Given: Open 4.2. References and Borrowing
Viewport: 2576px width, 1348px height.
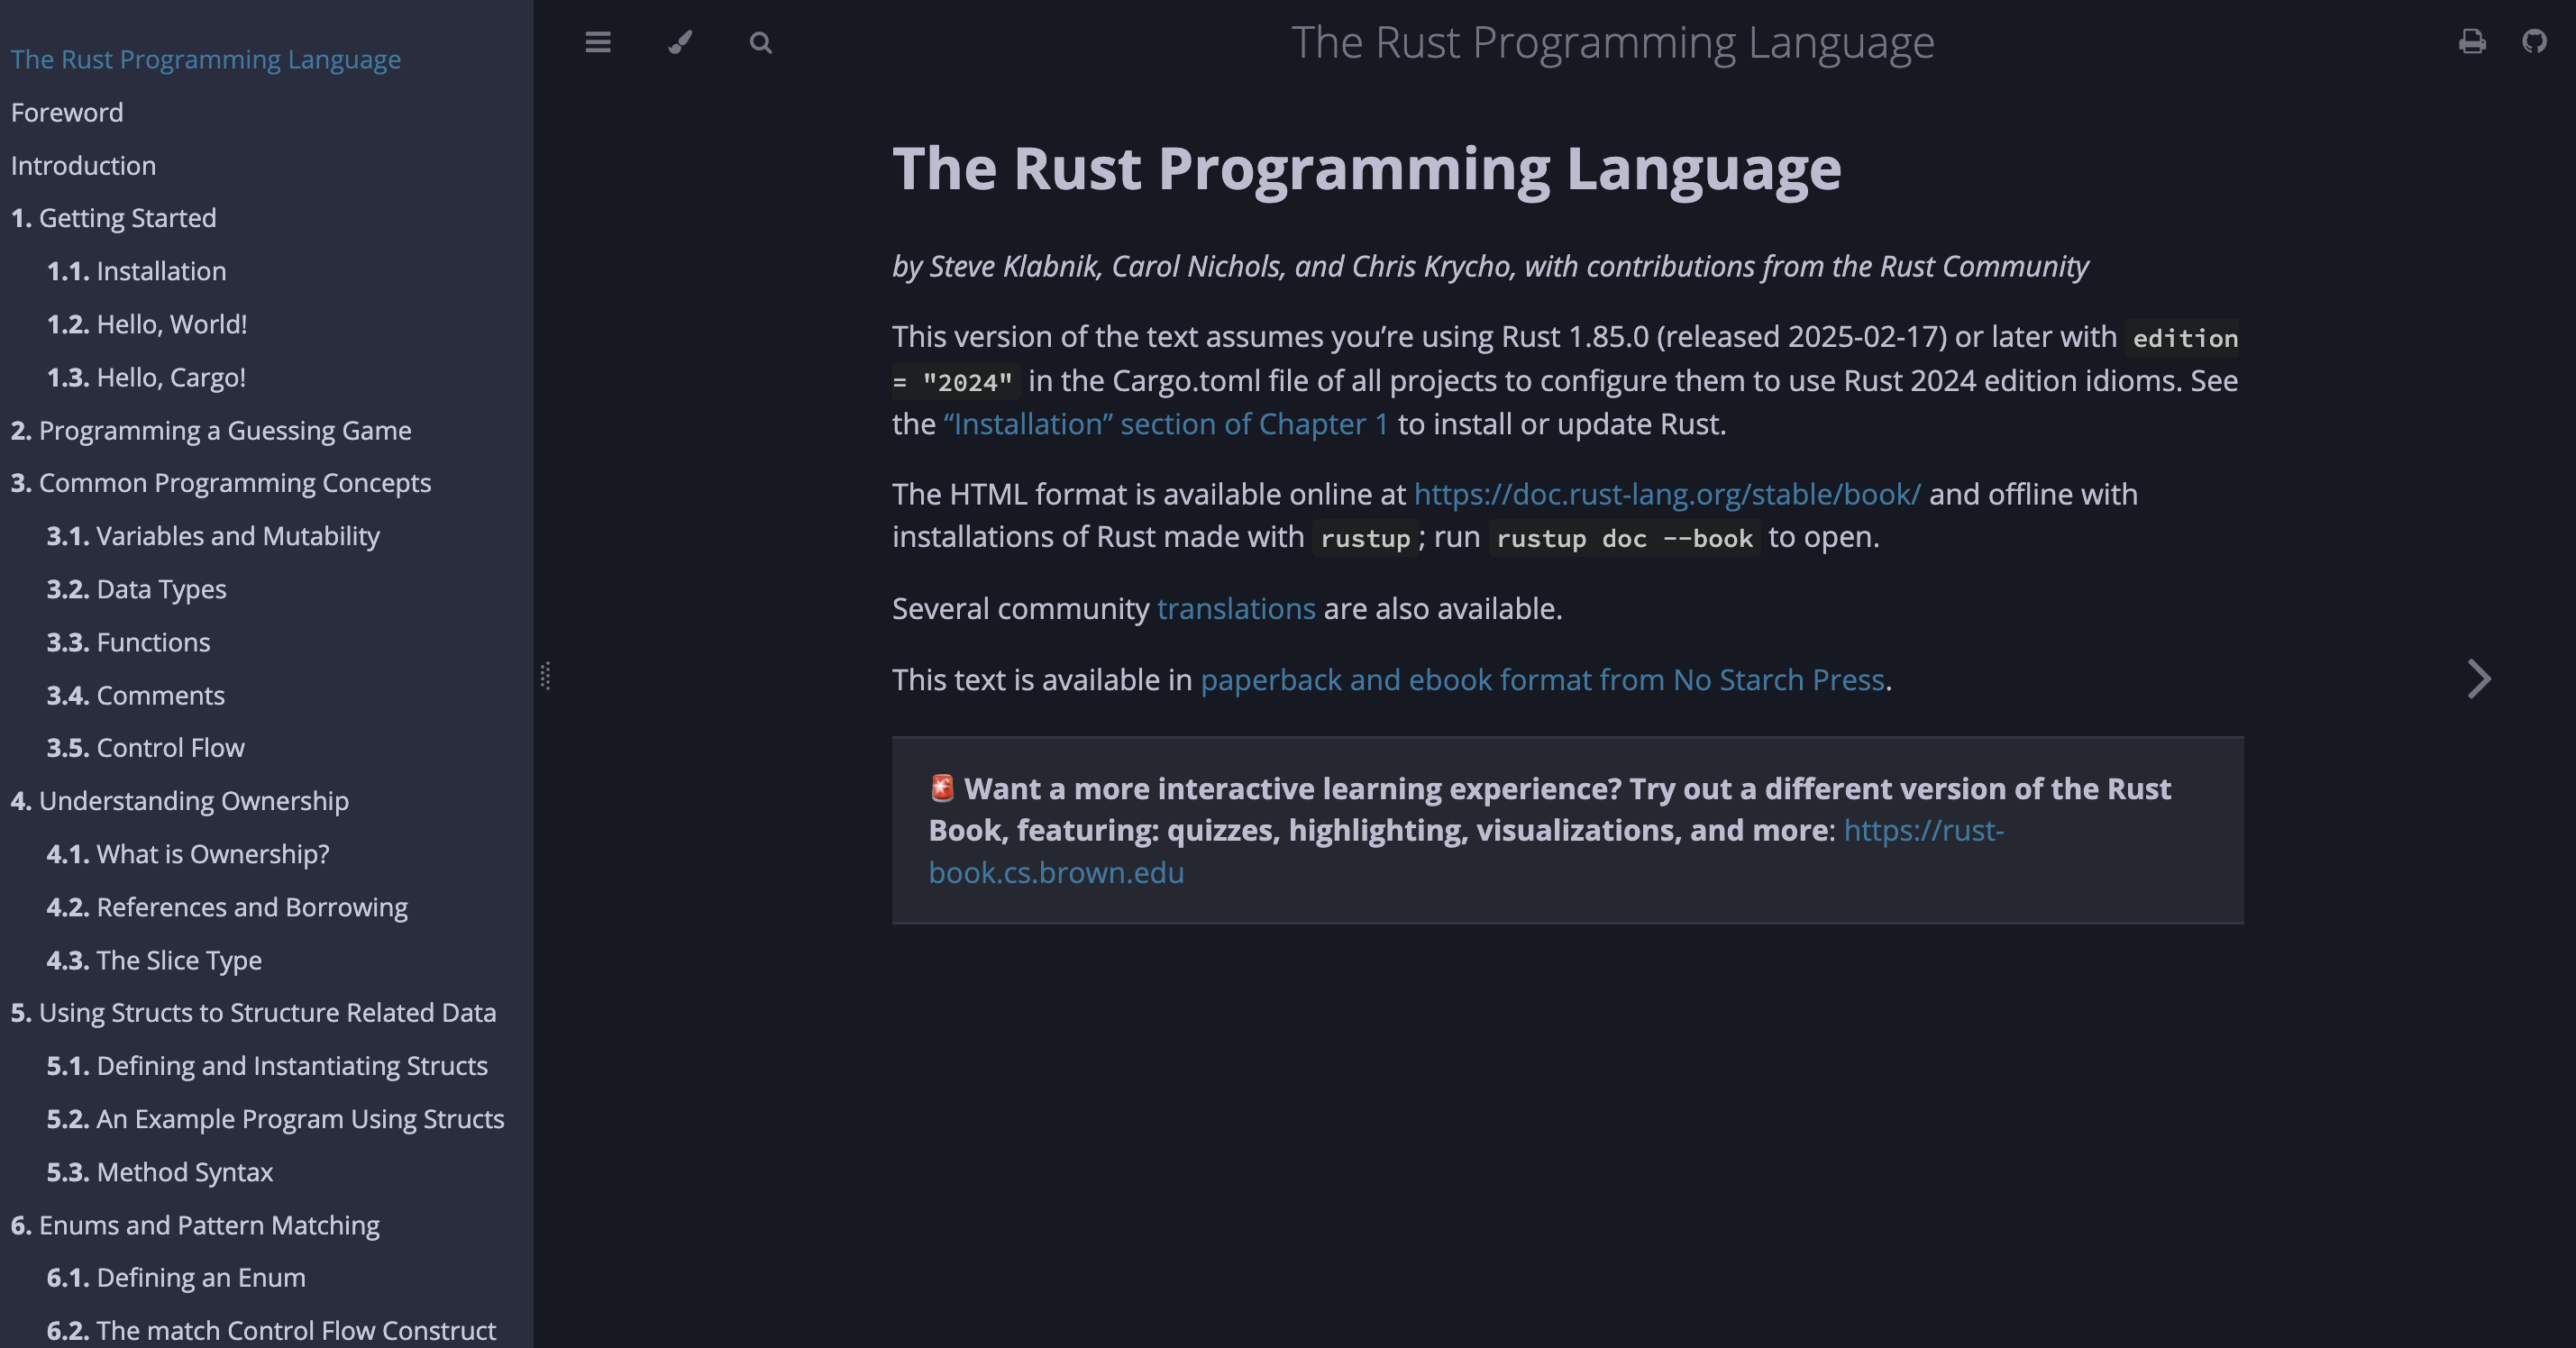Looking at the screenshot, I should (228, 907).
